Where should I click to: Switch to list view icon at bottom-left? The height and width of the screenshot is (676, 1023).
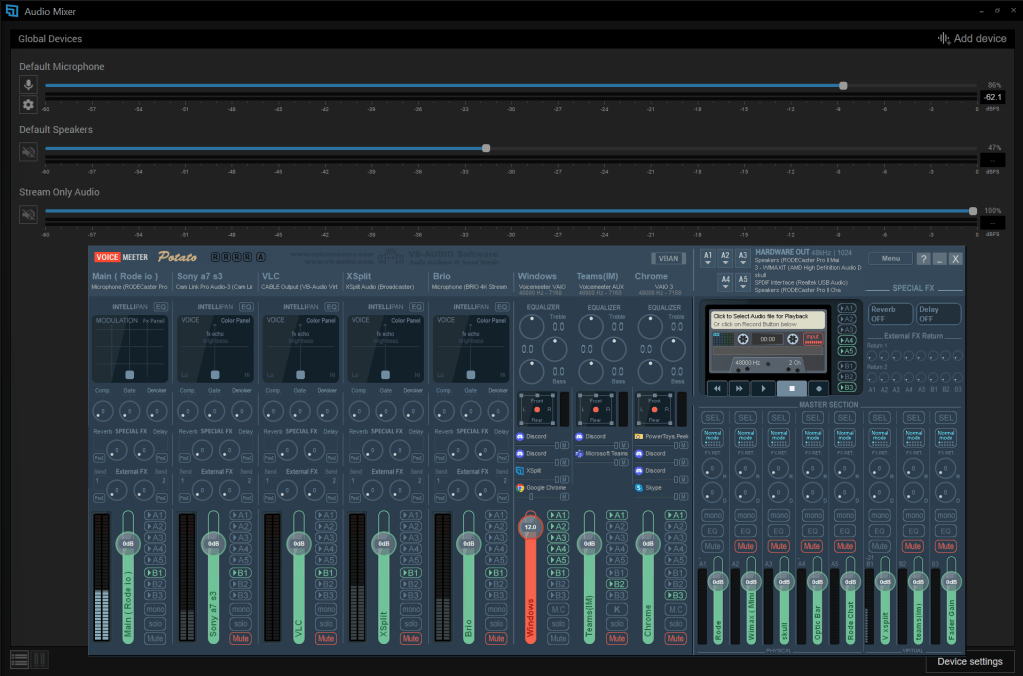(20, 660)
